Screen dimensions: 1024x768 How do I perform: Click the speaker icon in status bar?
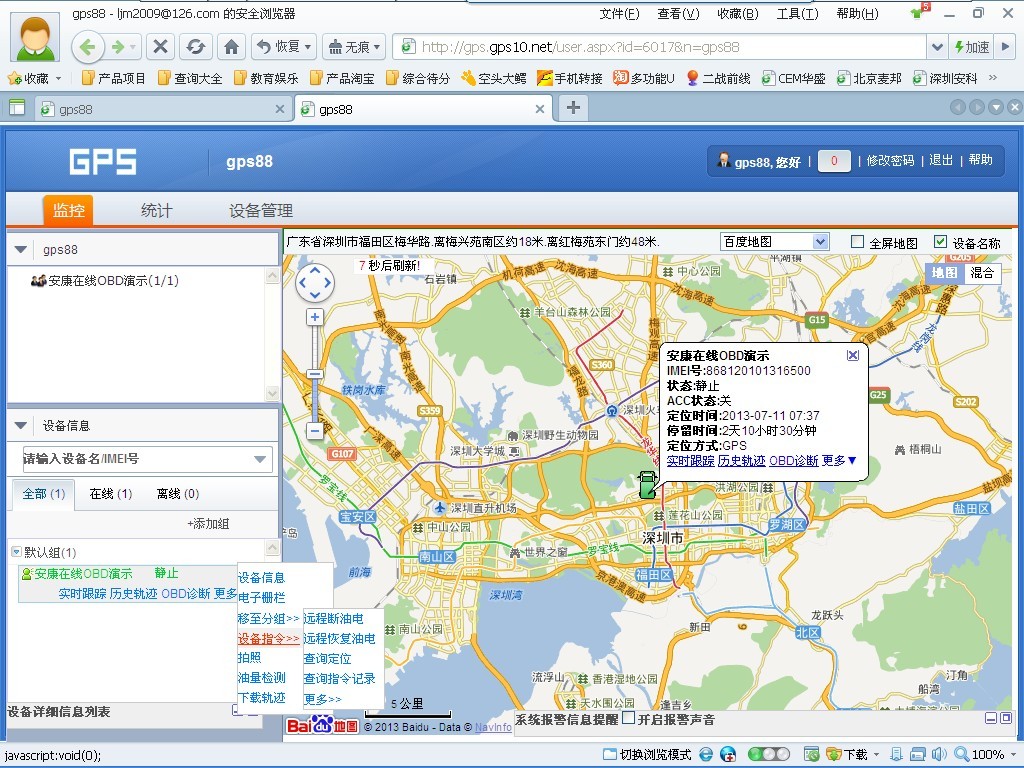[x=939, y=754]
